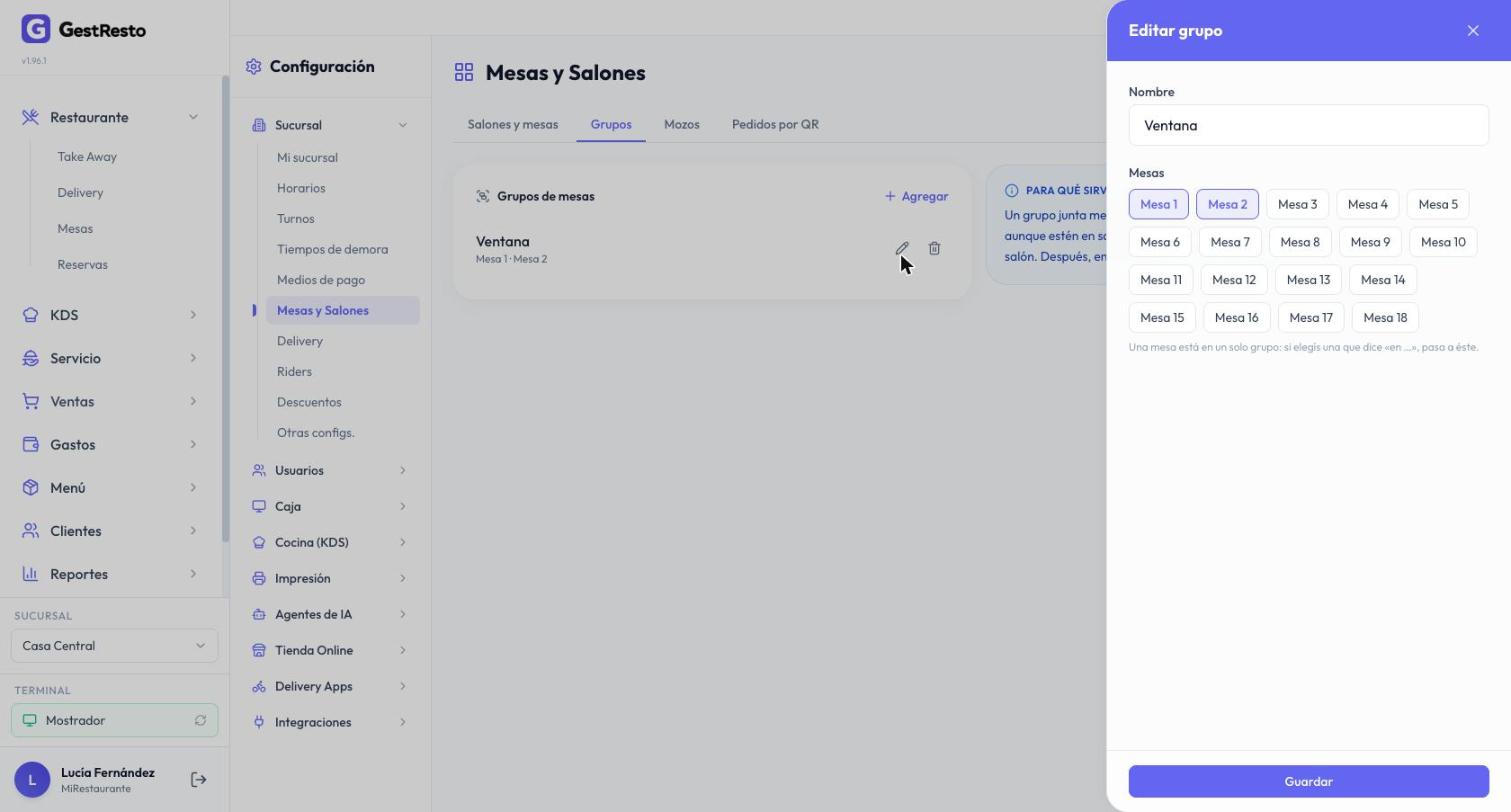Screen dimensions: 1511x812
Task: Click the KDS chef hat icon
Action: (x=30, y=315)
